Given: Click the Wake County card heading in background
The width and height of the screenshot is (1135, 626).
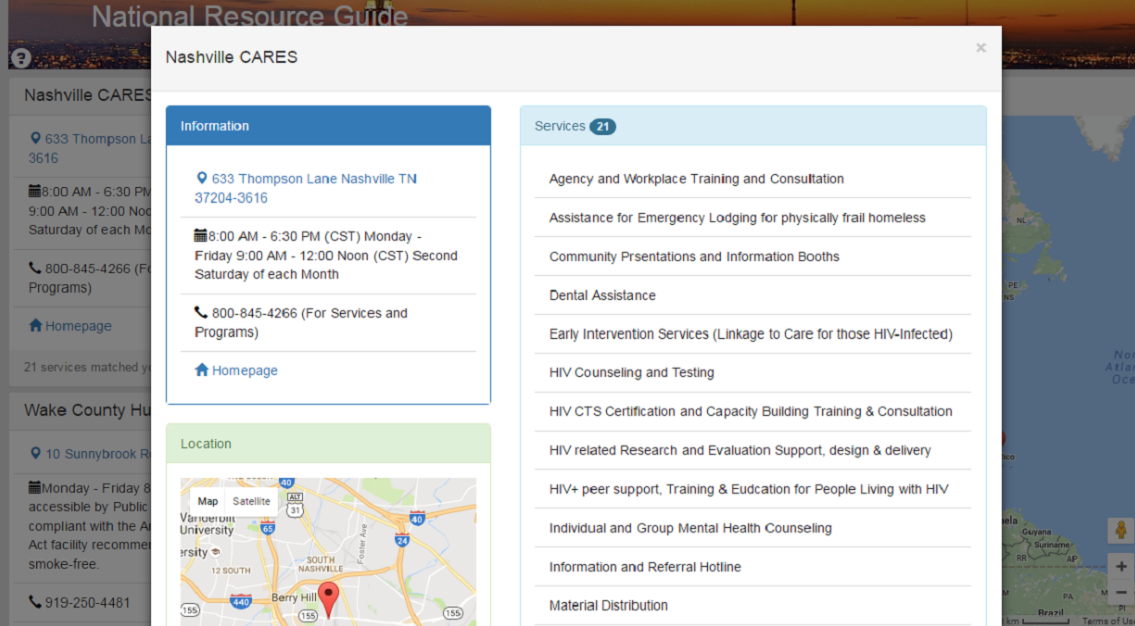Looking at the screenshot, I should [x=87, y=410].
